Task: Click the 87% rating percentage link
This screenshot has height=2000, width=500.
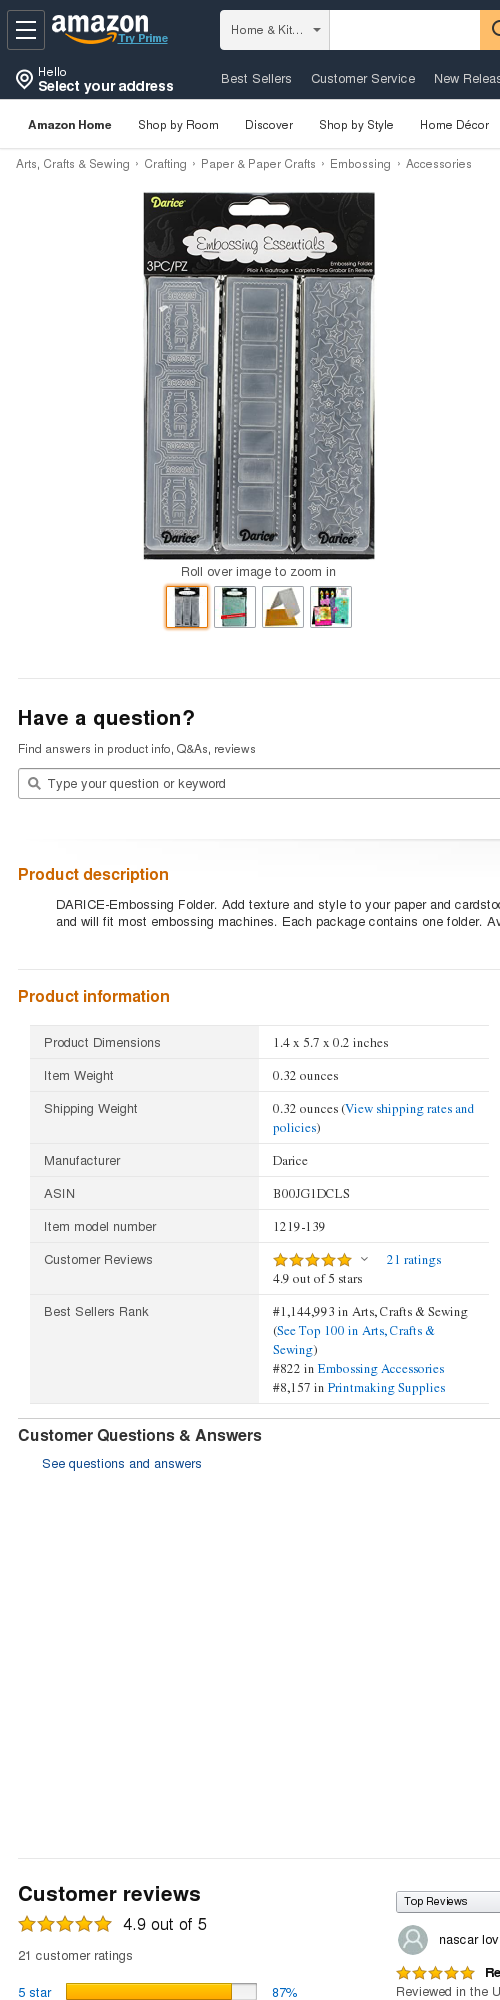Action: [285, 1992]
